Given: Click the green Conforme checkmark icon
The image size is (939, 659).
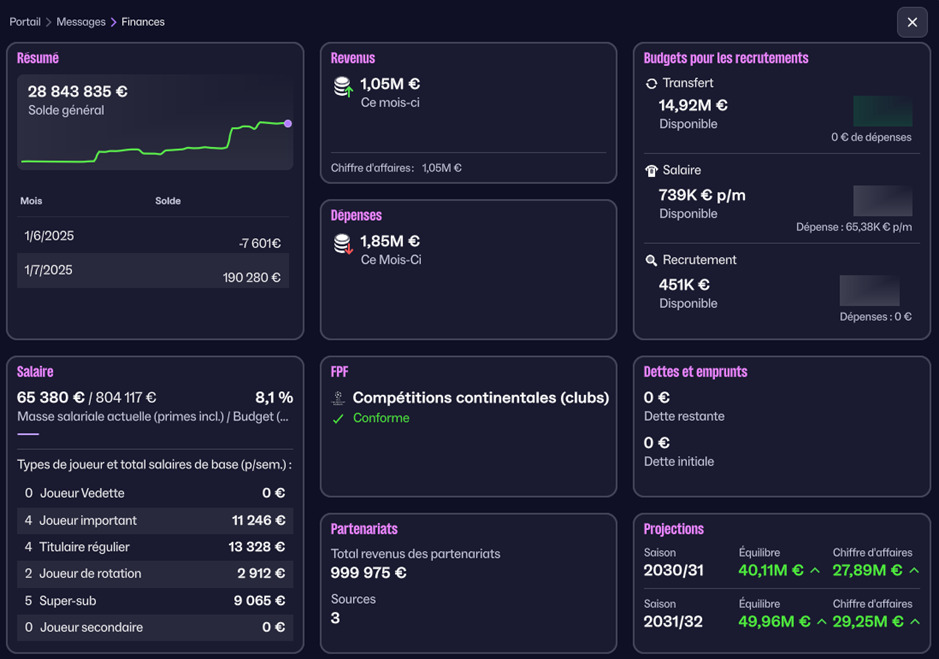Looking at the screenshot, I should click(338, 419).
